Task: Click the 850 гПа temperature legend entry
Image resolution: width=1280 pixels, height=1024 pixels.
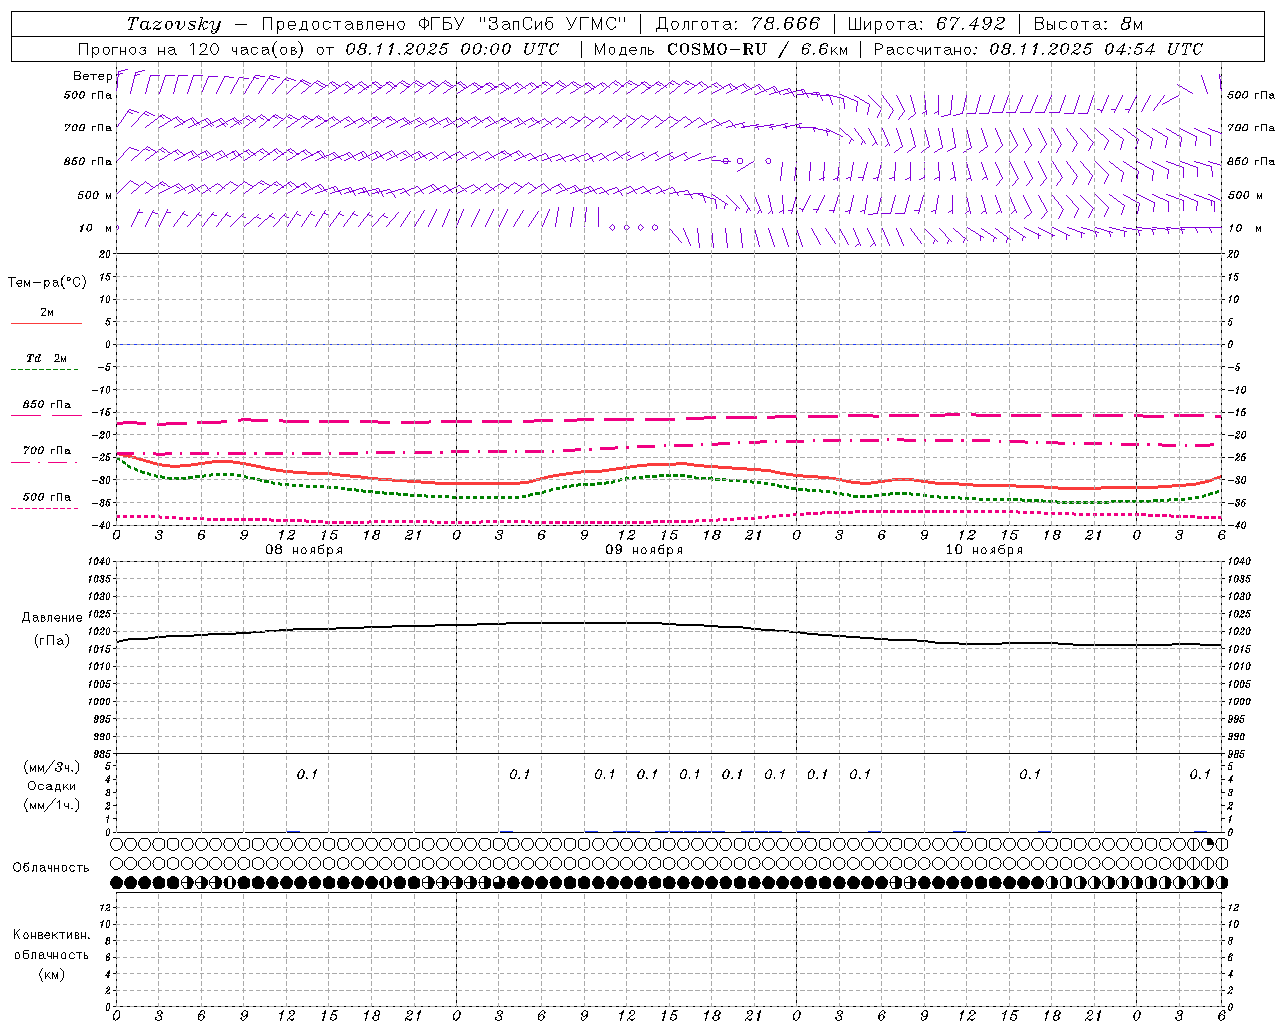Action: (x=47, y=405)
